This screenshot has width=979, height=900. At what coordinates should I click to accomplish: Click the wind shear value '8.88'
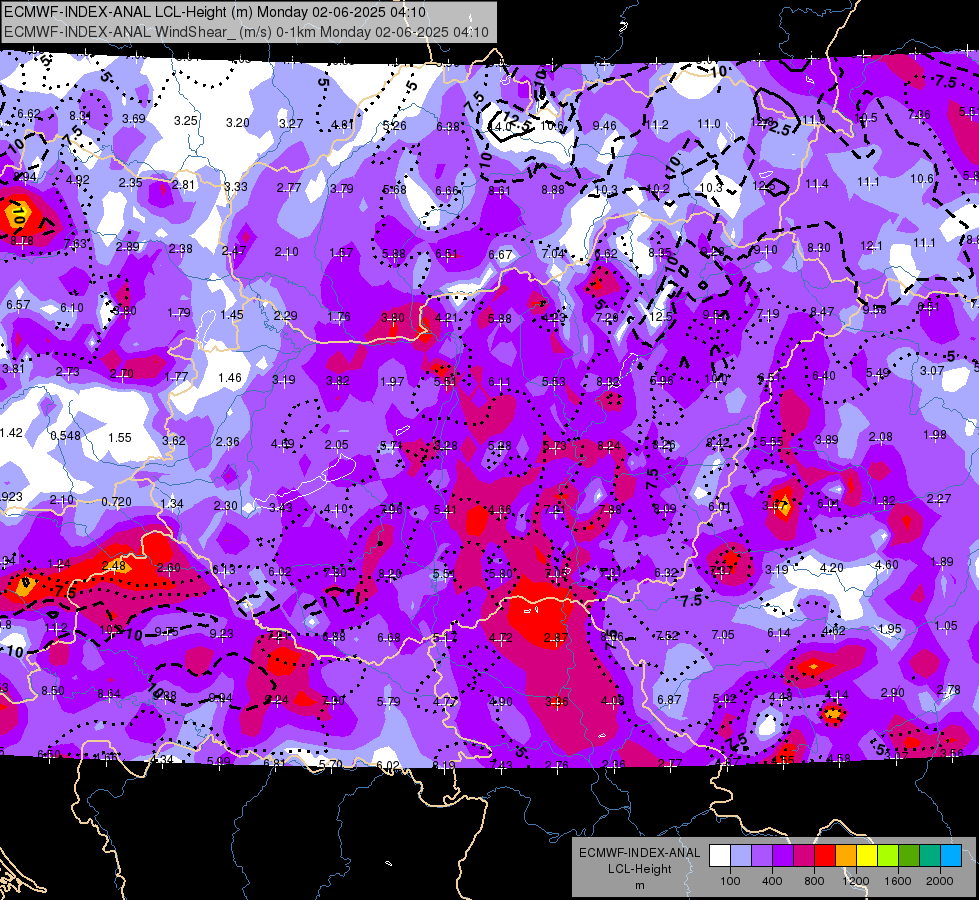[x=553, y=189]
